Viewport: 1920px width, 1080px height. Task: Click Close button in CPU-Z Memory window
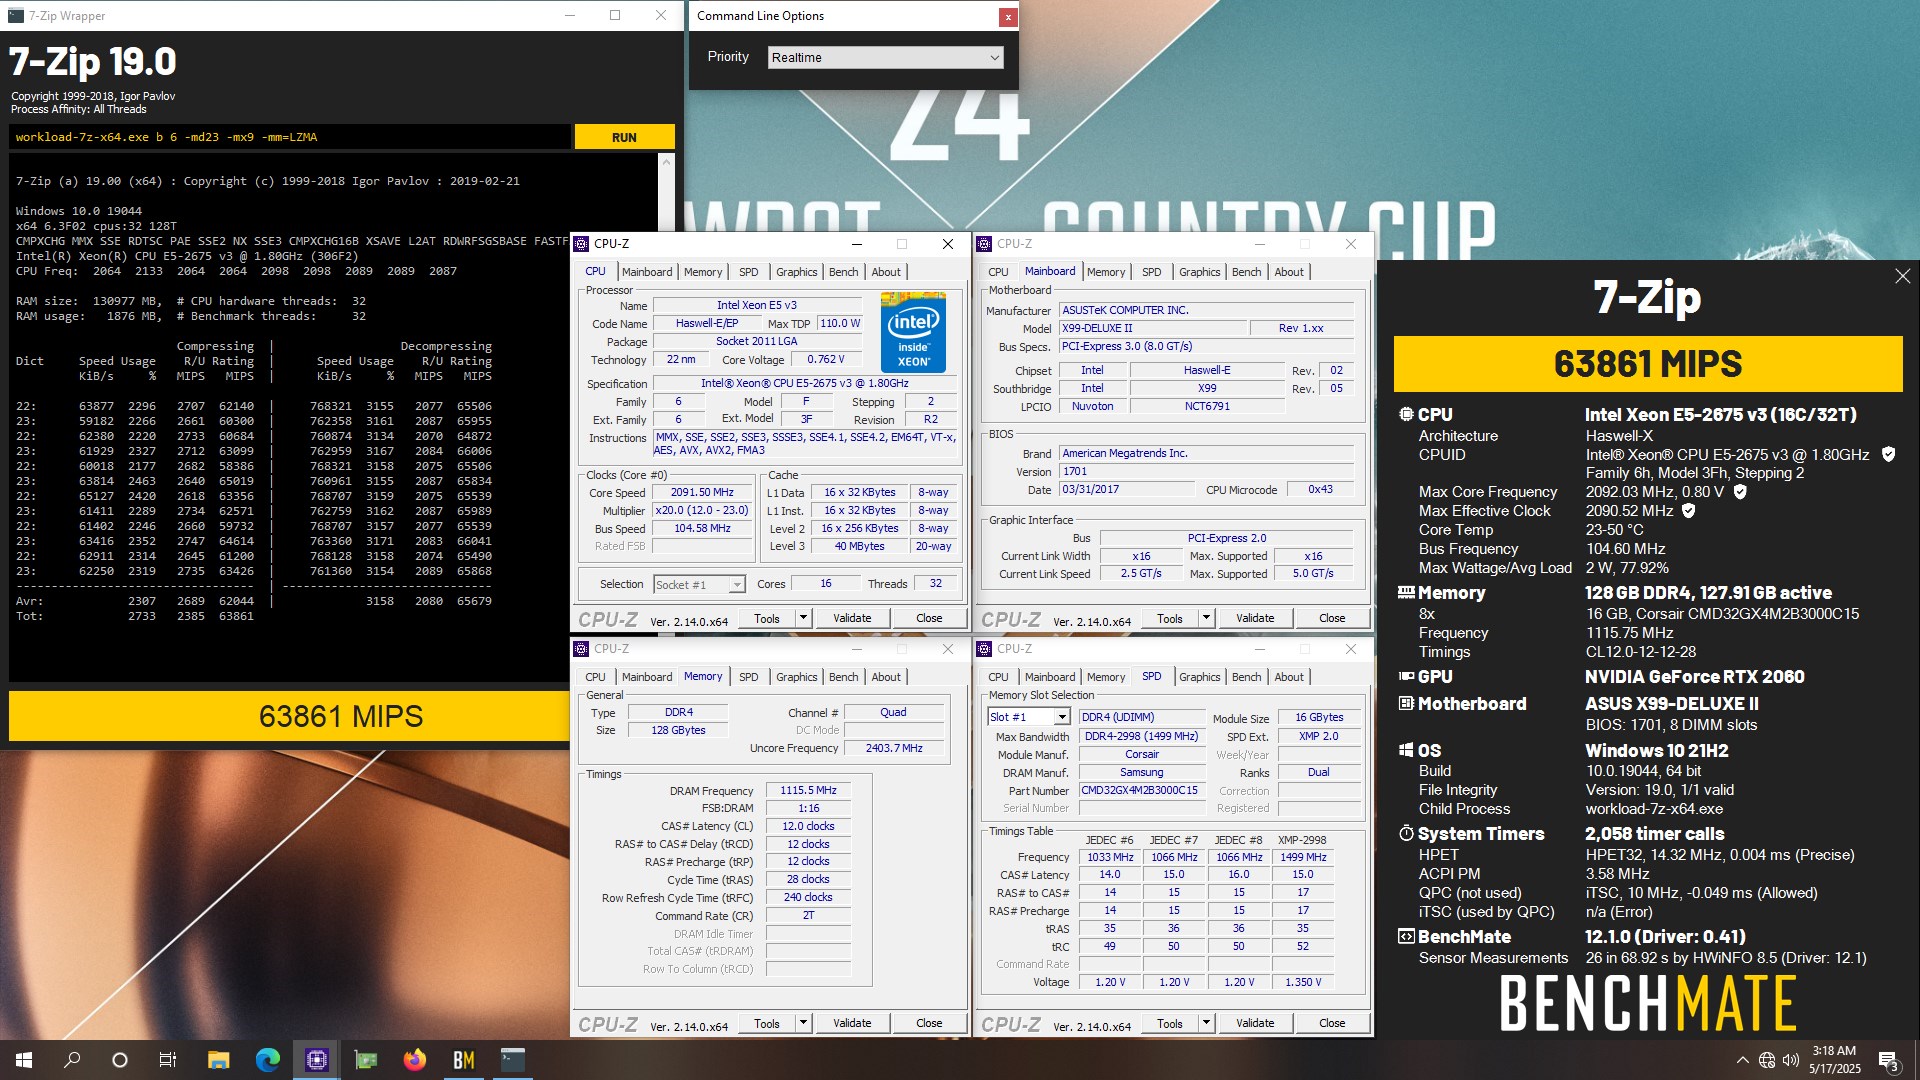pyautogui.click(x=929, y=1023)
